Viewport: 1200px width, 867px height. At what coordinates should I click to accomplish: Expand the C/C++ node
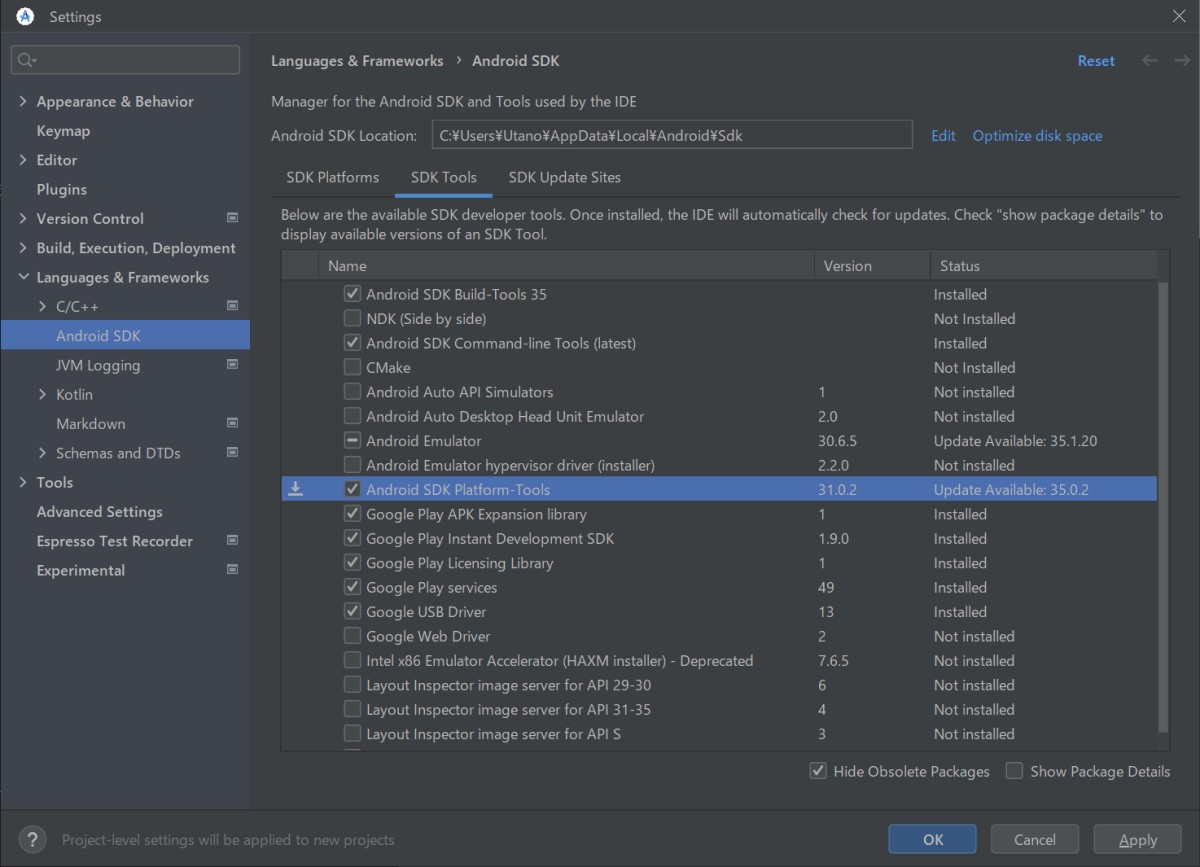pyautogui.click(x=42, y=306)
